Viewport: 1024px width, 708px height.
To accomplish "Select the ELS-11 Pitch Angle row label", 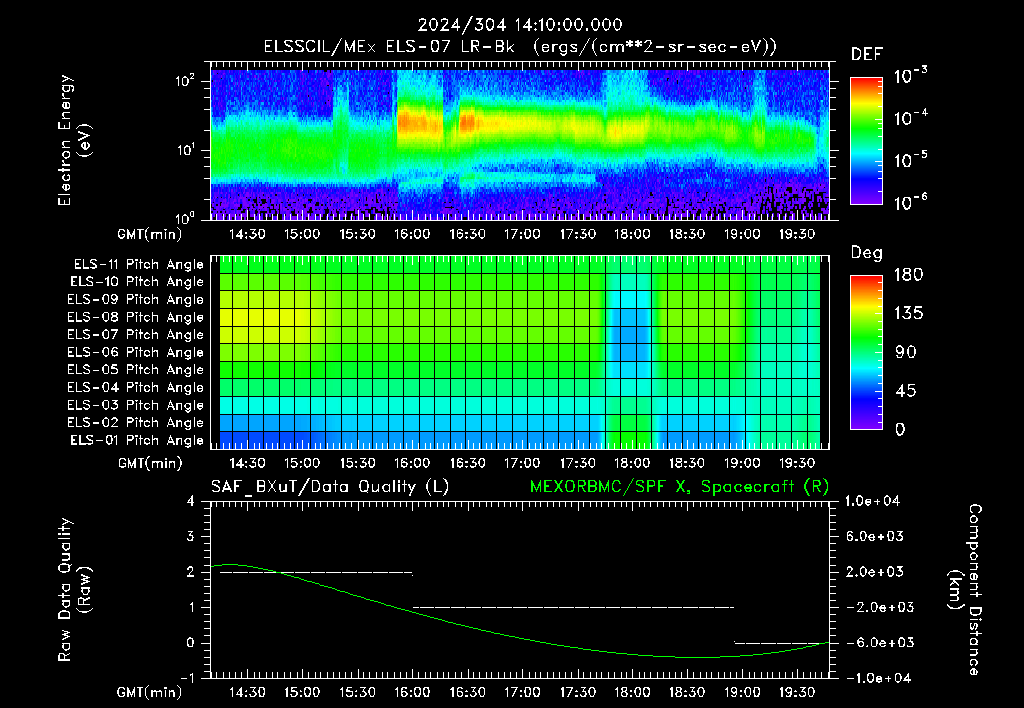I will point(138,265).
